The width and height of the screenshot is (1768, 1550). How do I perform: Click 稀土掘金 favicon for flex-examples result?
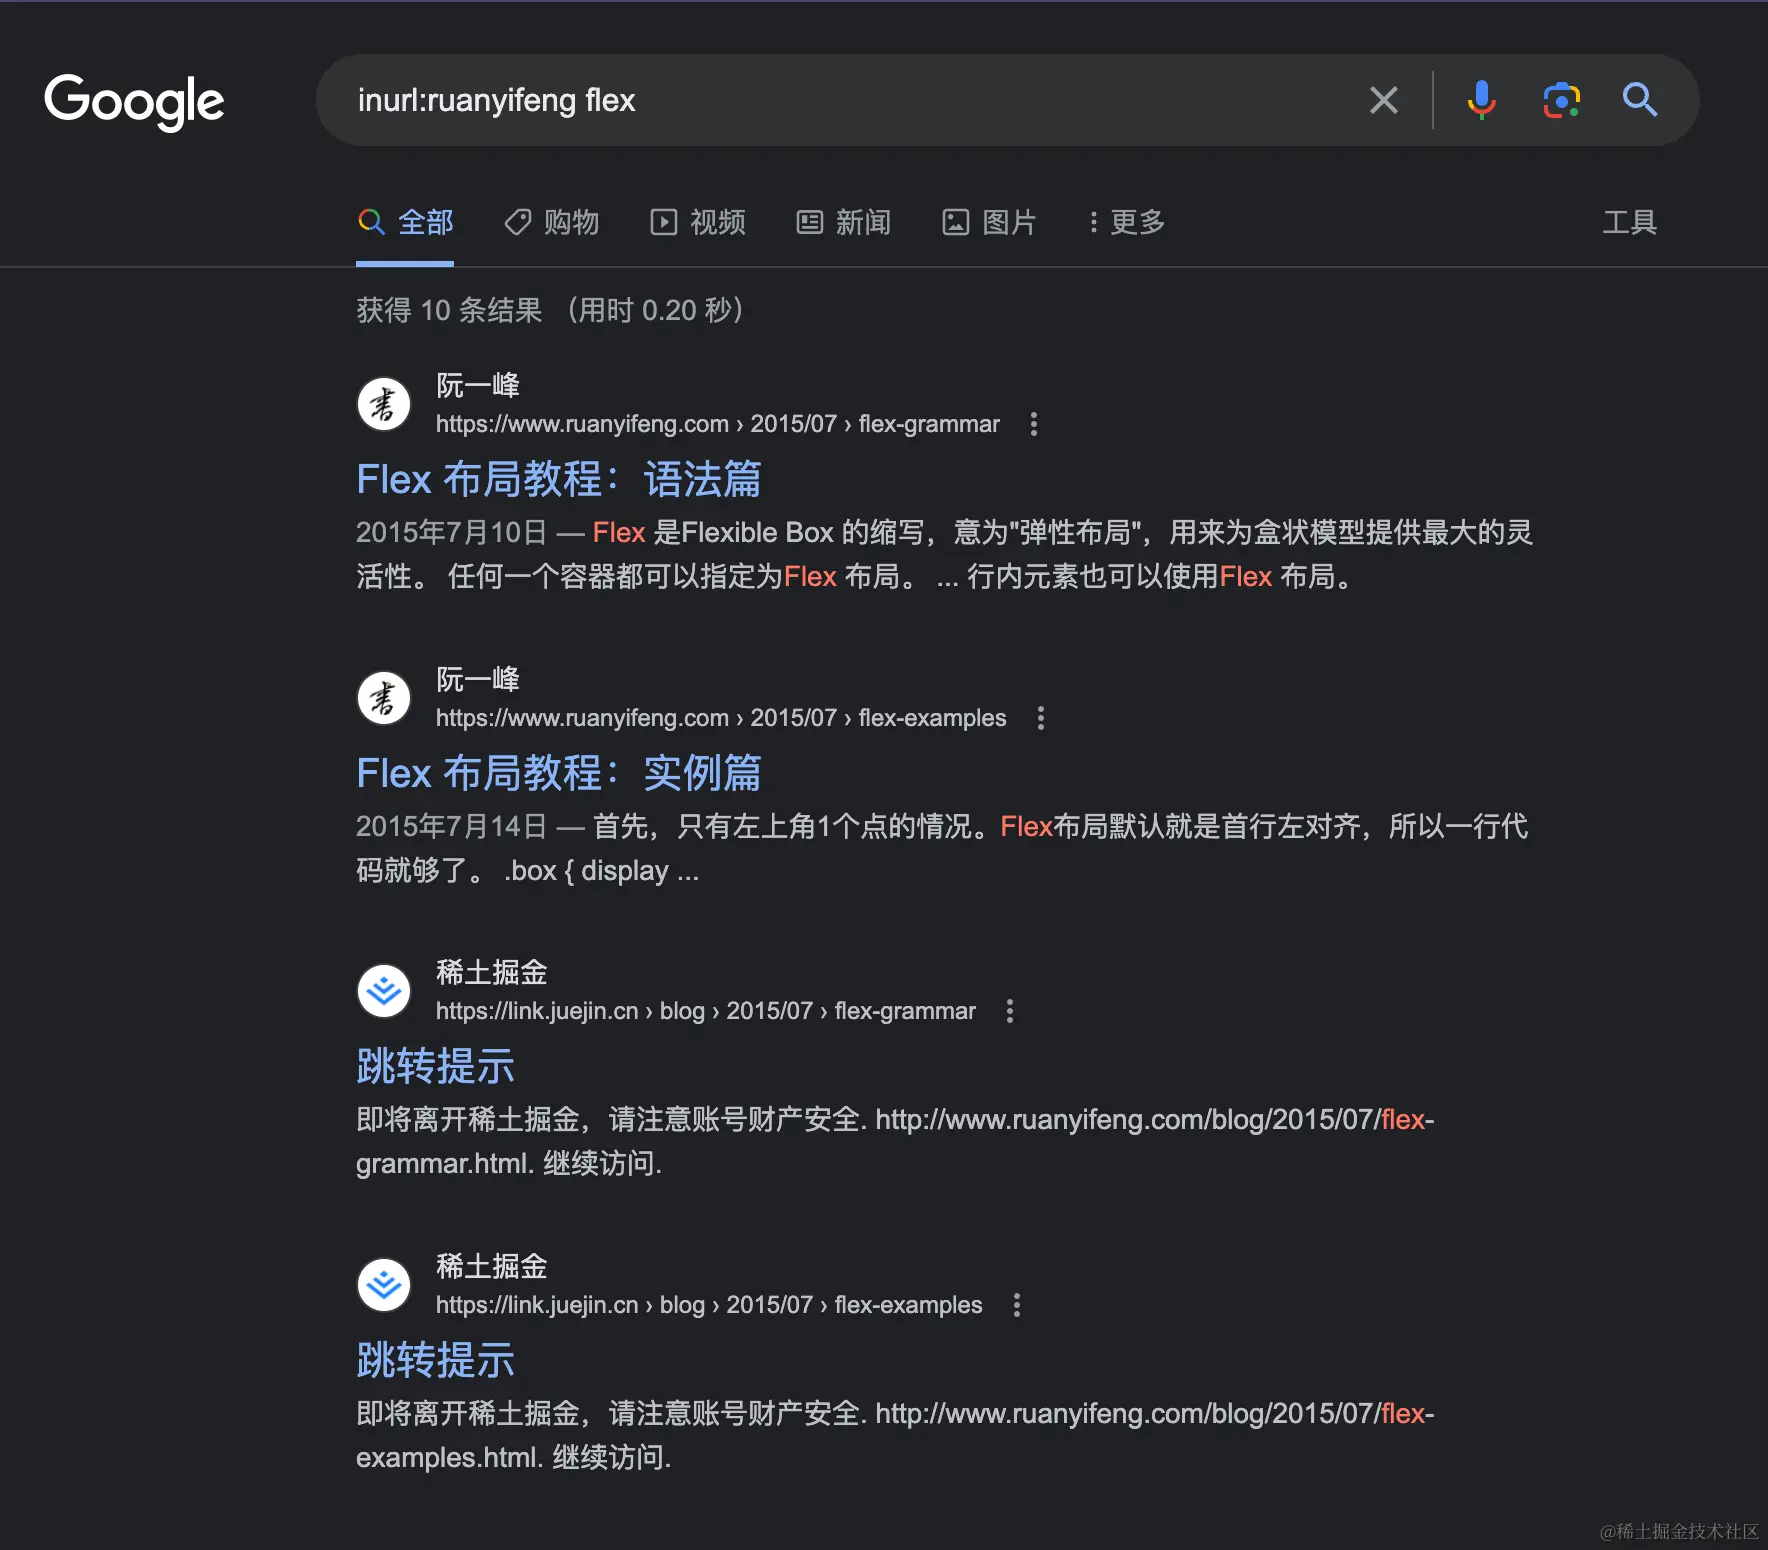(384, 1285)
